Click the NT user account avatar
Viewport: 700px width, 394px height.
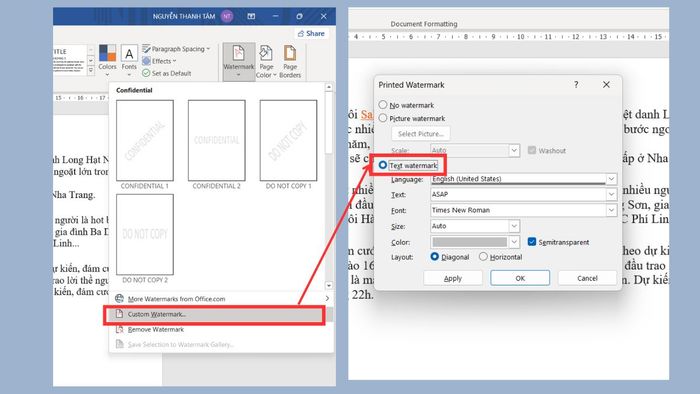227,17
